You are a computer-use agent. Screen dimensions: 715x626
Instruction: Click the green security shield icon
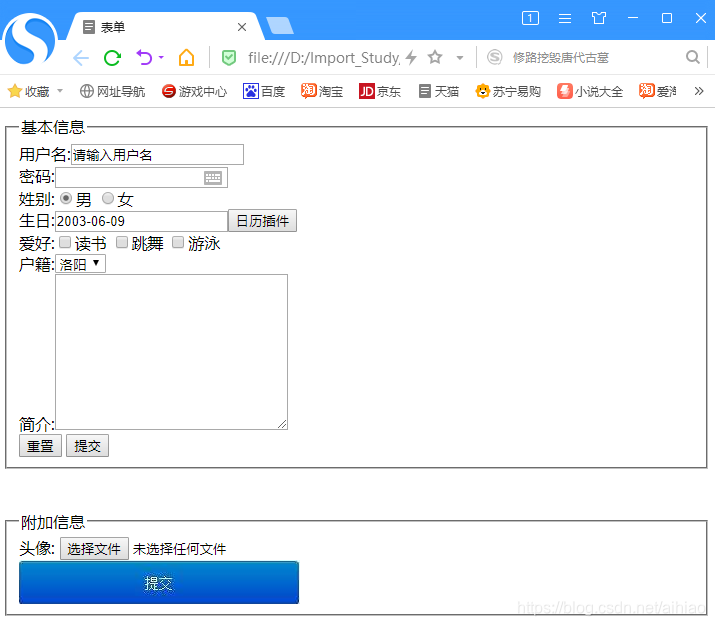[x=229, y=58]
